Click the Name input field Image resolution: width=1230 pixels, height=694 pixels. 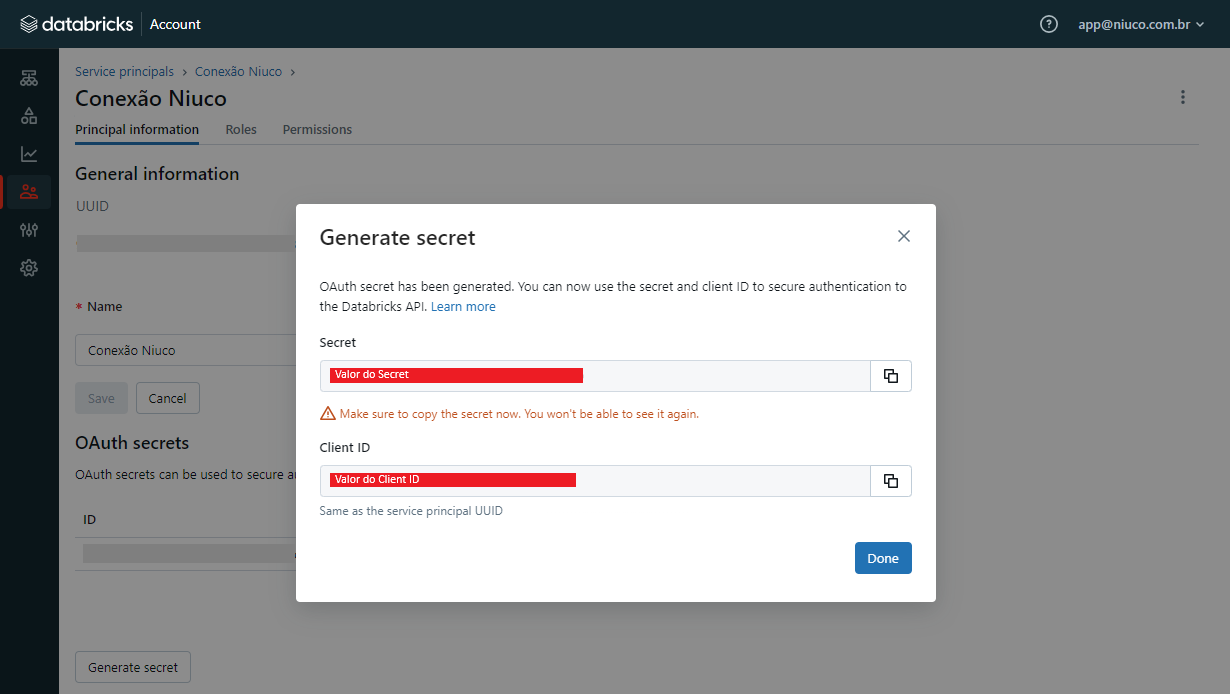pyautogui.click(x=186, y=350)
